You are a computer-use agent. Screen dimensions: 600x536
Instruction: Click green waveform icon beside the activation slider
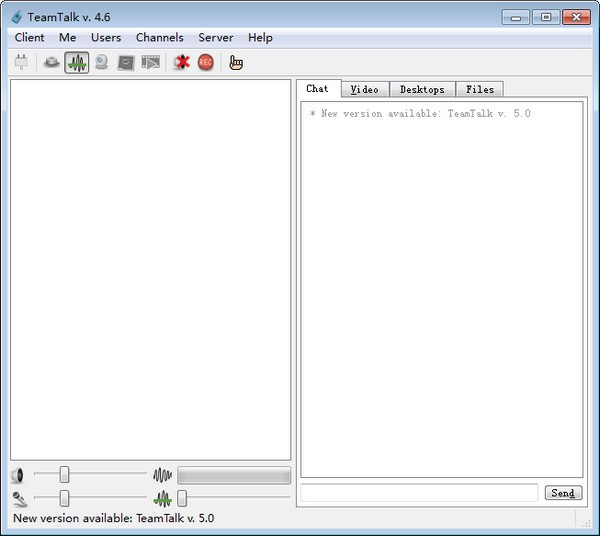tap(163, 499)
